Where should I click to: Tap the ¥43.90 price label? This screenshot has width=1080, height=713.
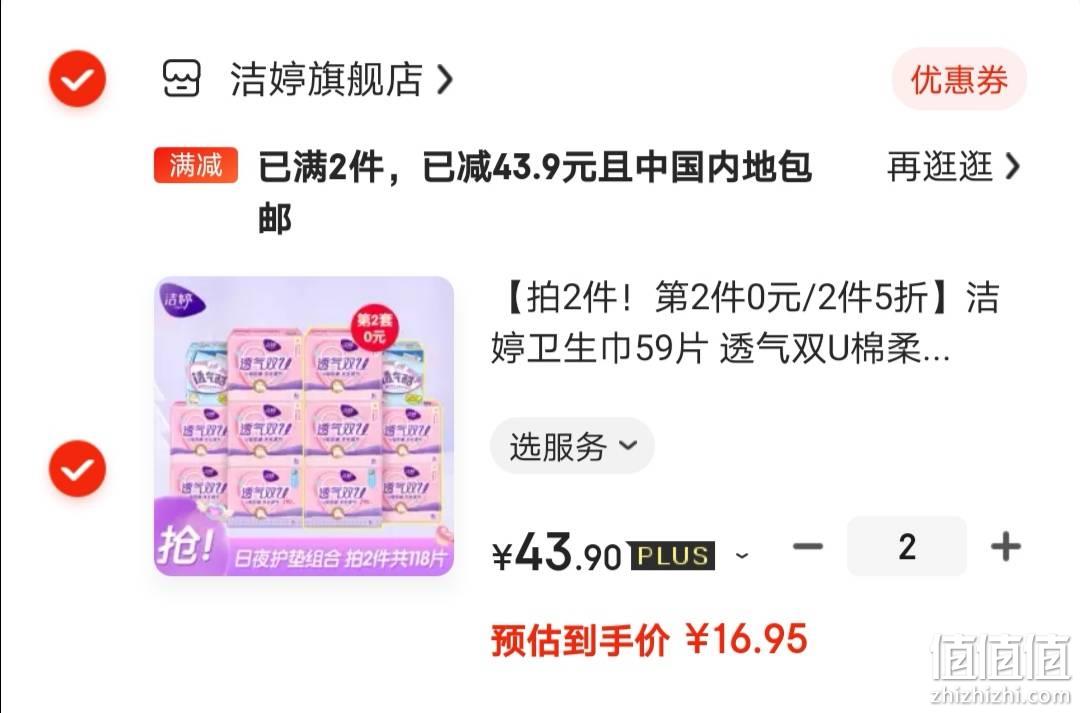(557, 552)
